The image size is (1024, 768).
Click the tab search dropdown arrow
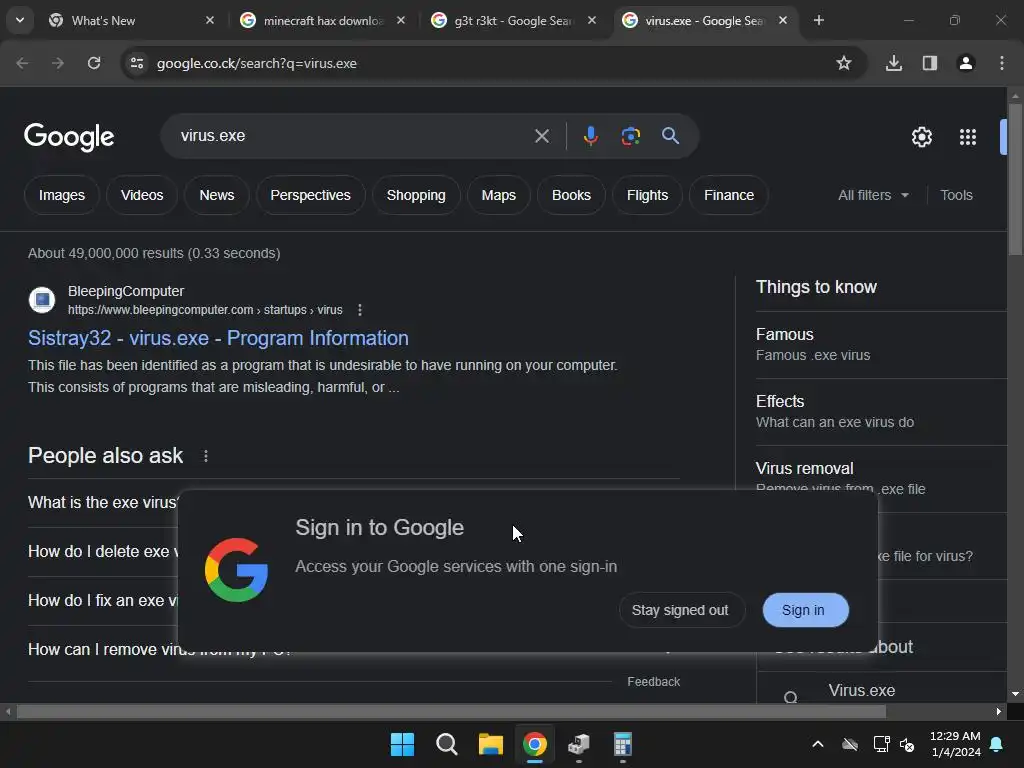tap(20, 20)
